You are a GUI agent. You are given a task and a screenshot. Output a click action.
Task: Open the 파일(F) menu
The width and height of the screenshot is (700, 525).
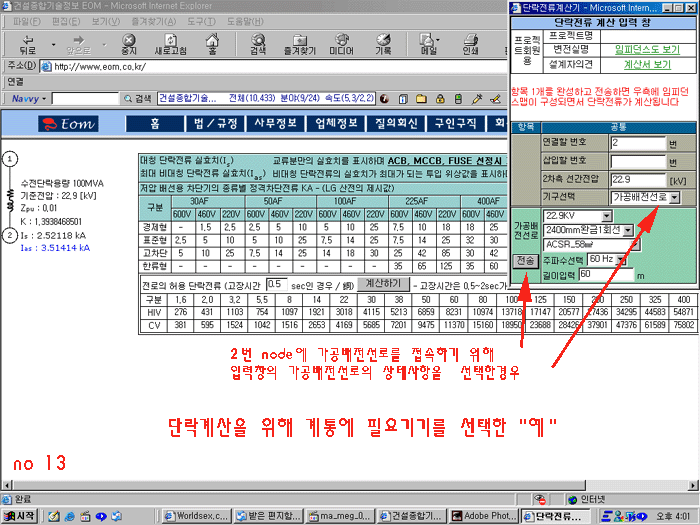click(26, 21)
